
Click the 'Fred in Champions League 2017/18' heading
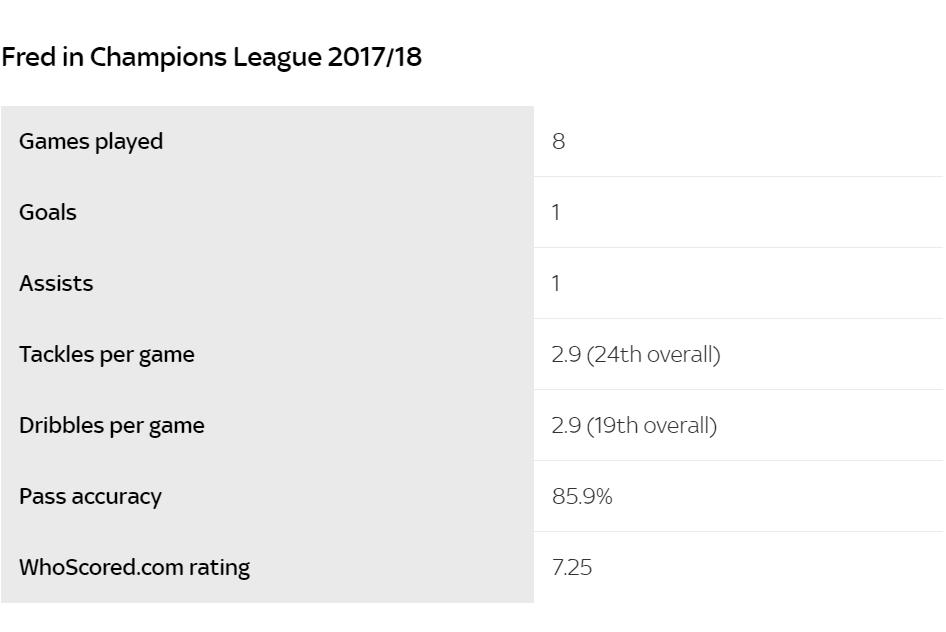(x=211, y=58)
